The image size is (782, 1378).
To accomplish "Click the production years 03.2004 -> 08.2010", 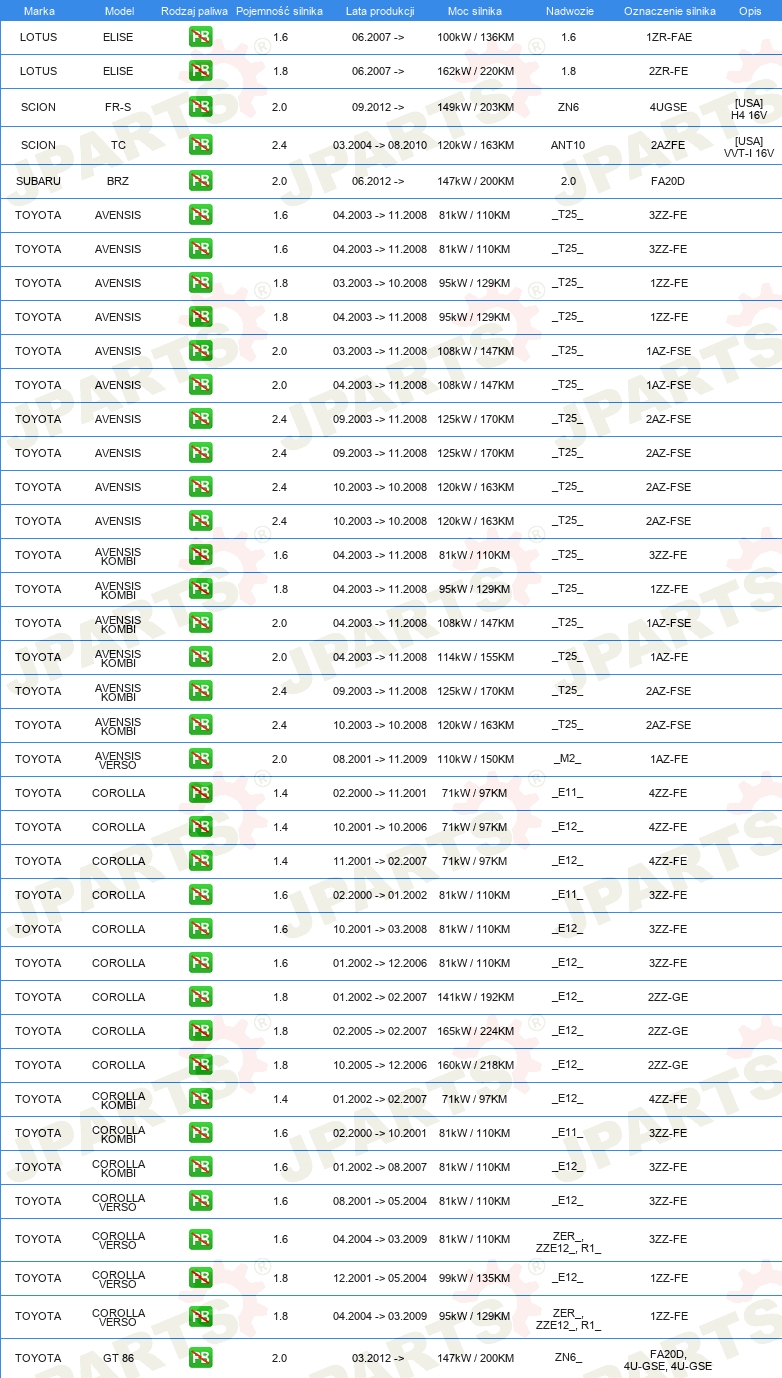I will tap(380, 145).
